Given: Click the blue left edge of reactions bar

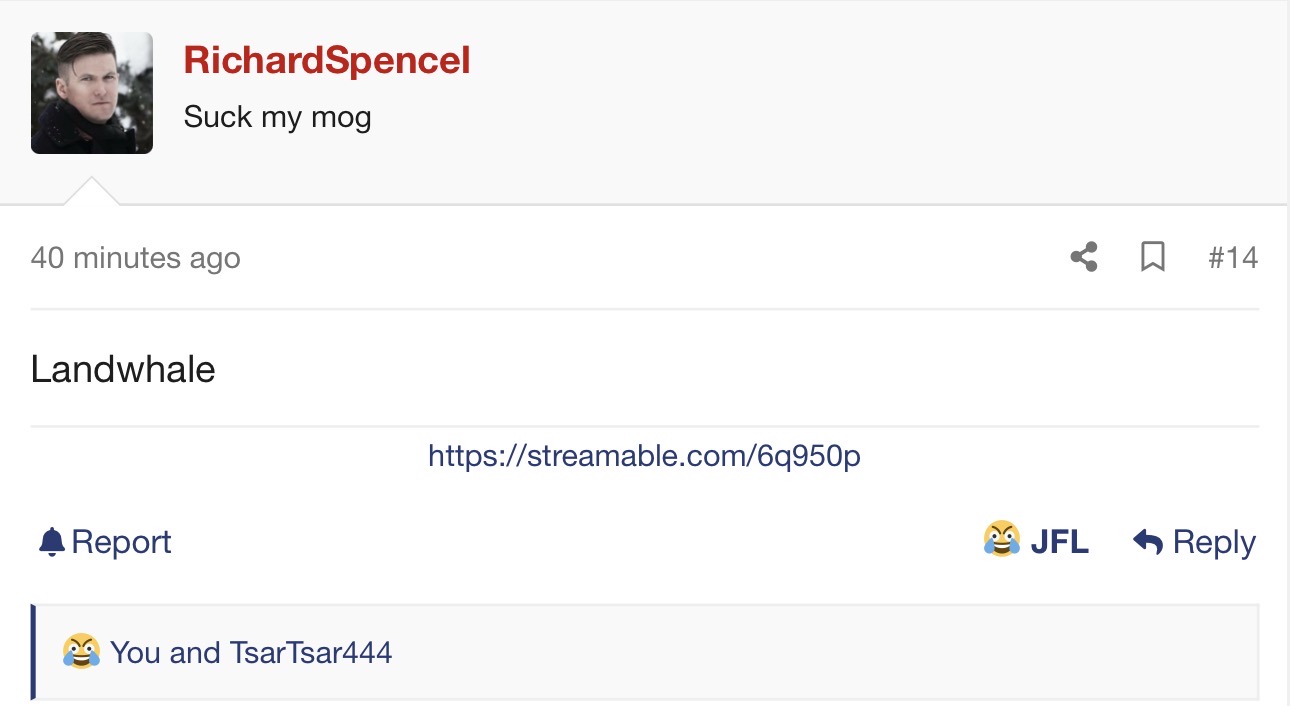Looking at the screenshot, I should 34,652.
